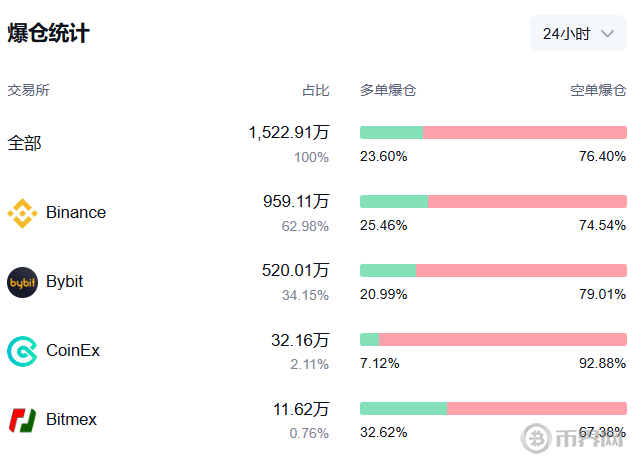Click the 空单爆仓 column header
The height and width of the screenshot is (466, 634).
[x=598, y=90]
